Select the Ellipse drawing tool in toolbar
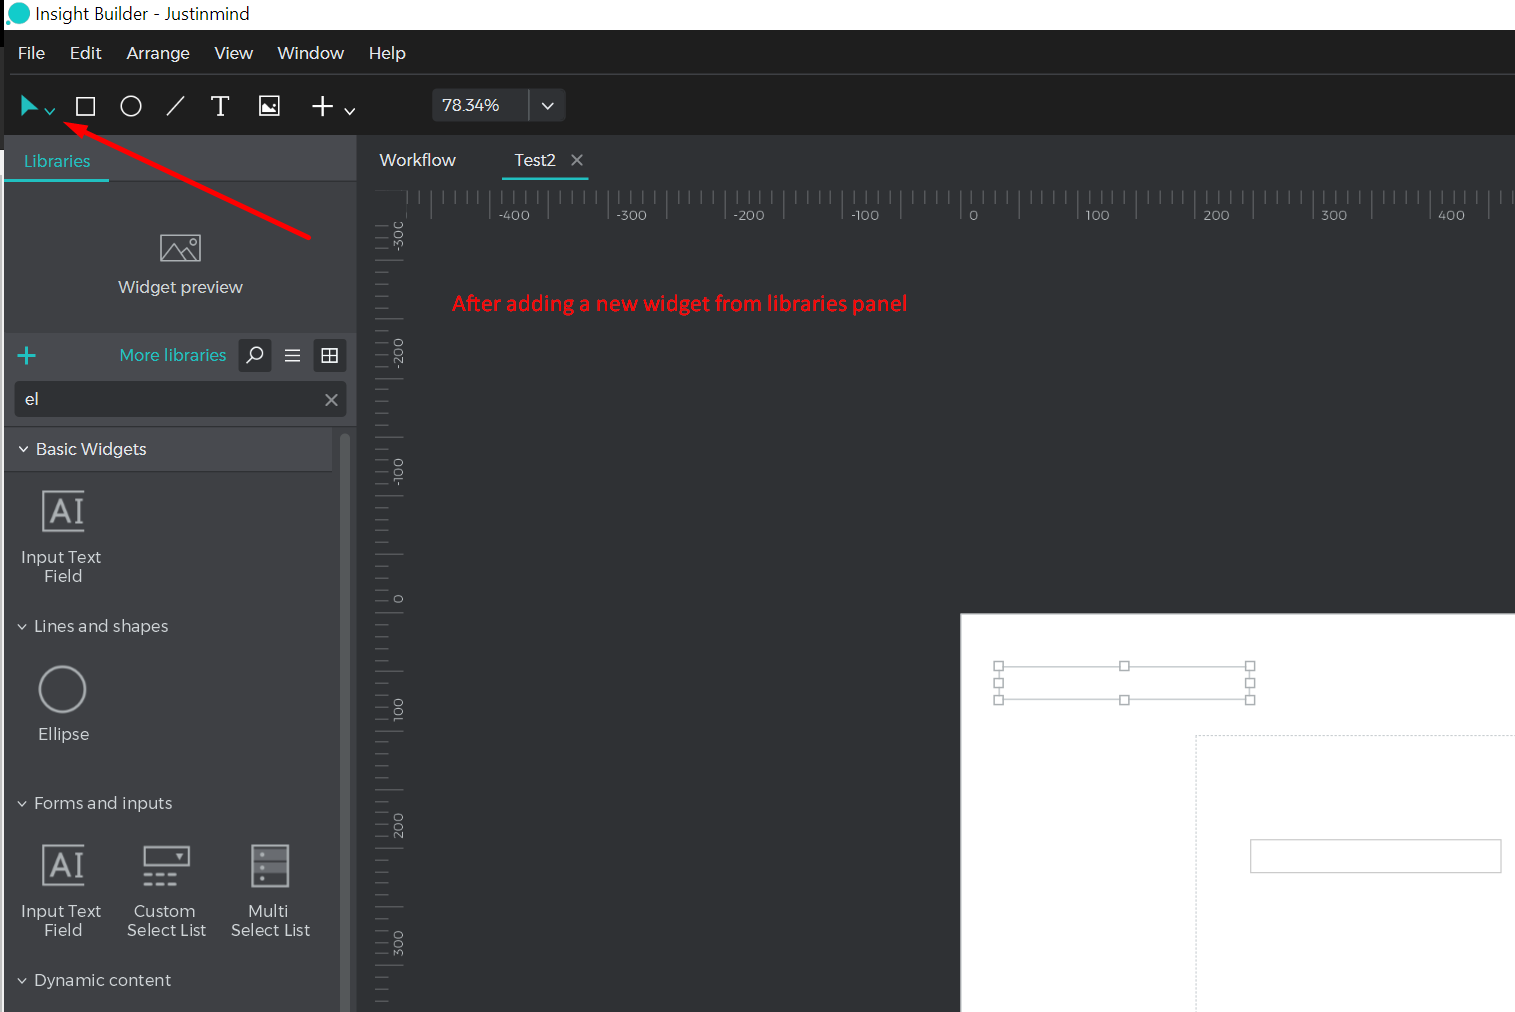 tap(131, 106)
